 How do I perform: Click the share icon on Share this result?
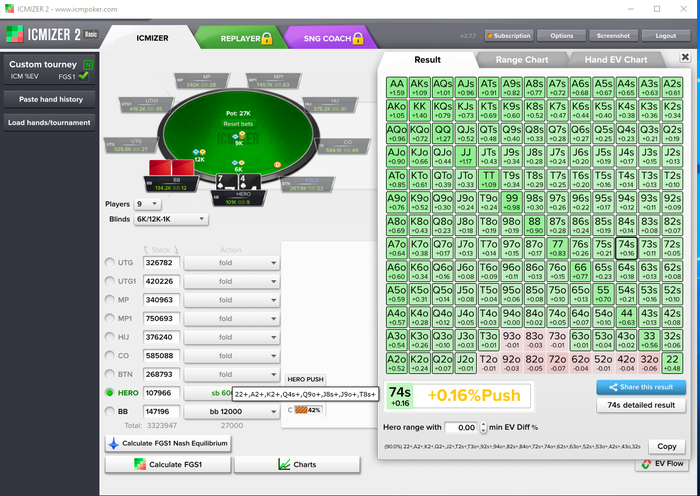click(x=613, y=388)
